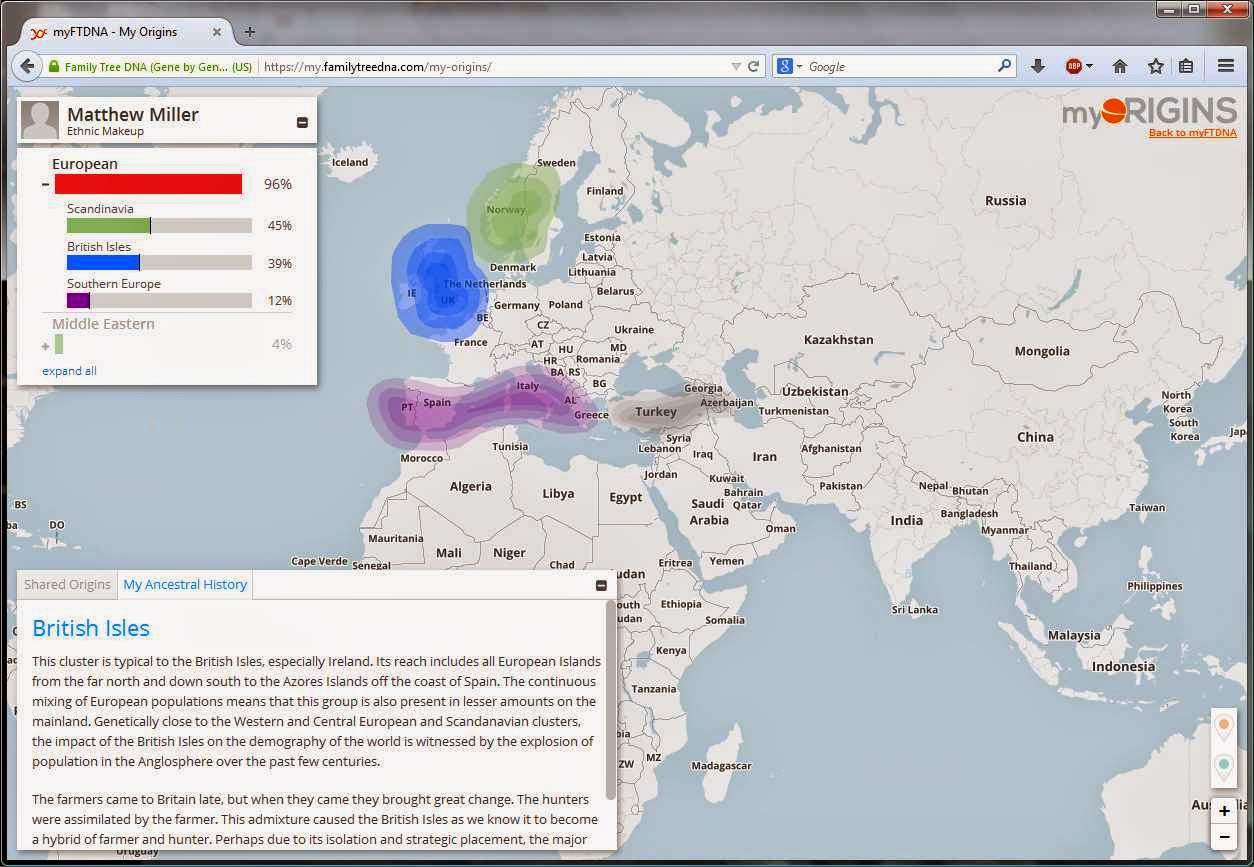Viewport: 1254px width, 867px height.
Task: Click the orange location pin on the map
Action: tap(1224, 723)
